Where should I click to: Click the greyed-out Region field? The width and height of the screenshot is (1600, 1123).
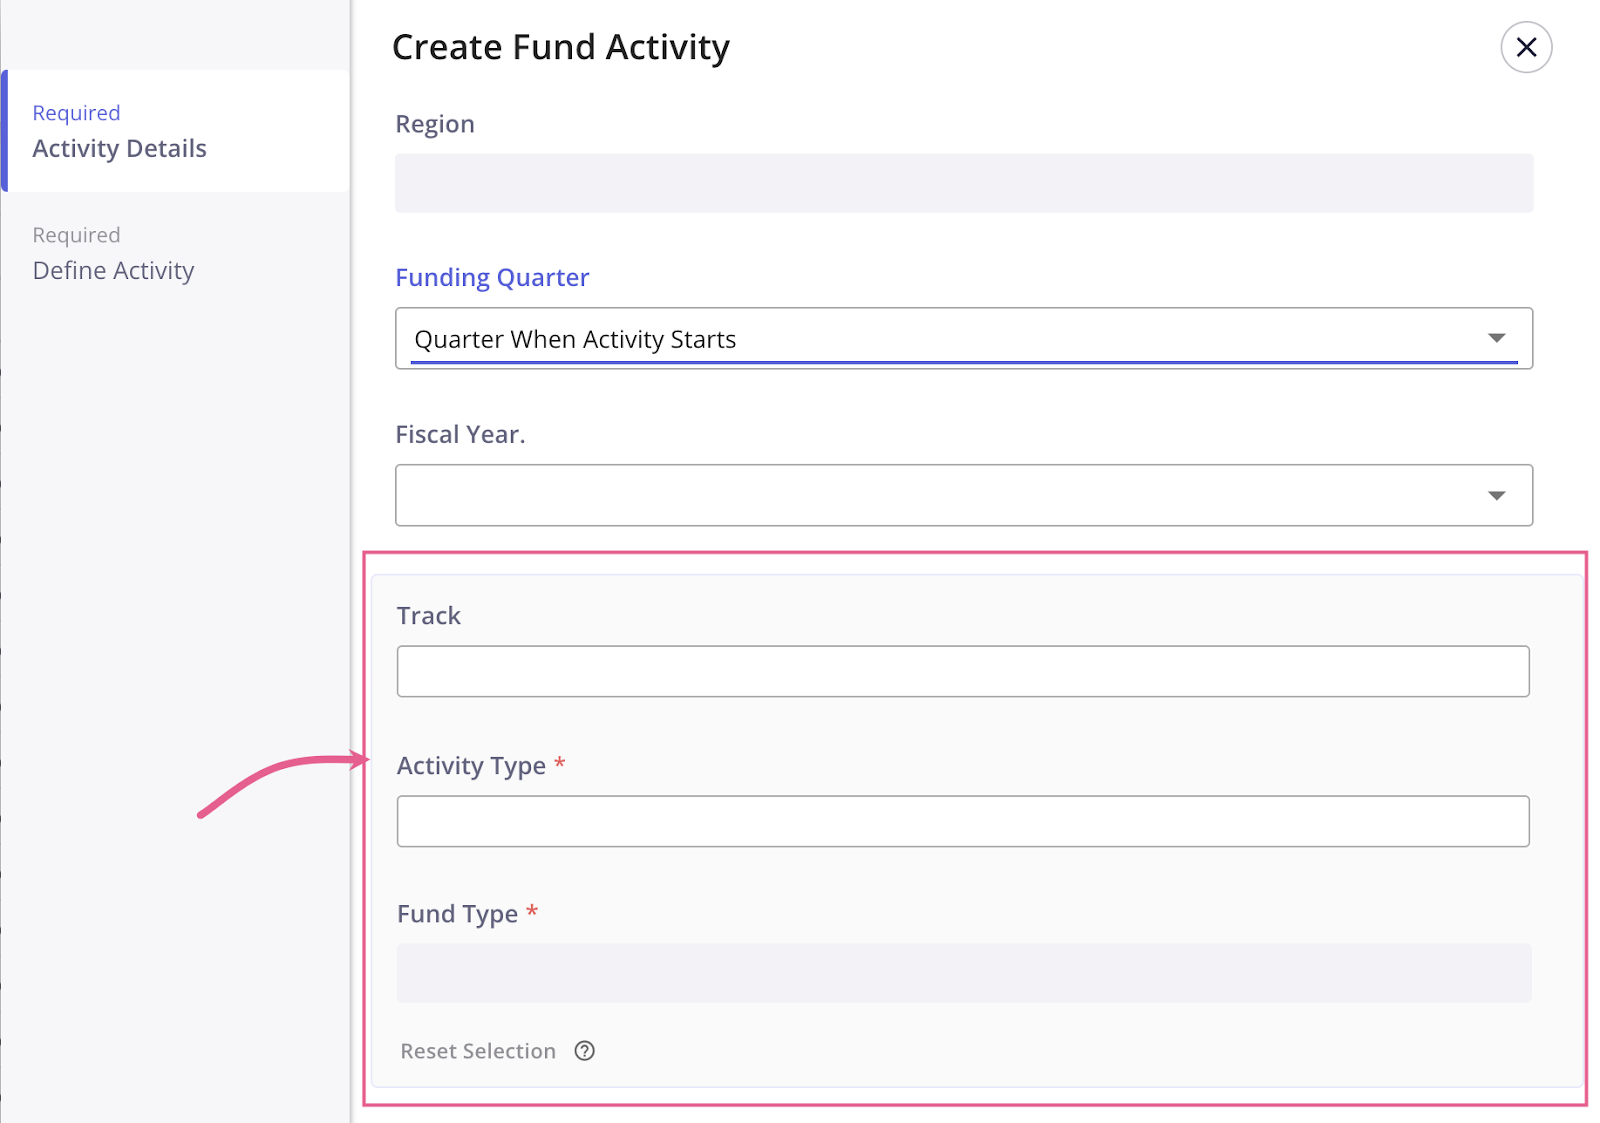[962, 183]
